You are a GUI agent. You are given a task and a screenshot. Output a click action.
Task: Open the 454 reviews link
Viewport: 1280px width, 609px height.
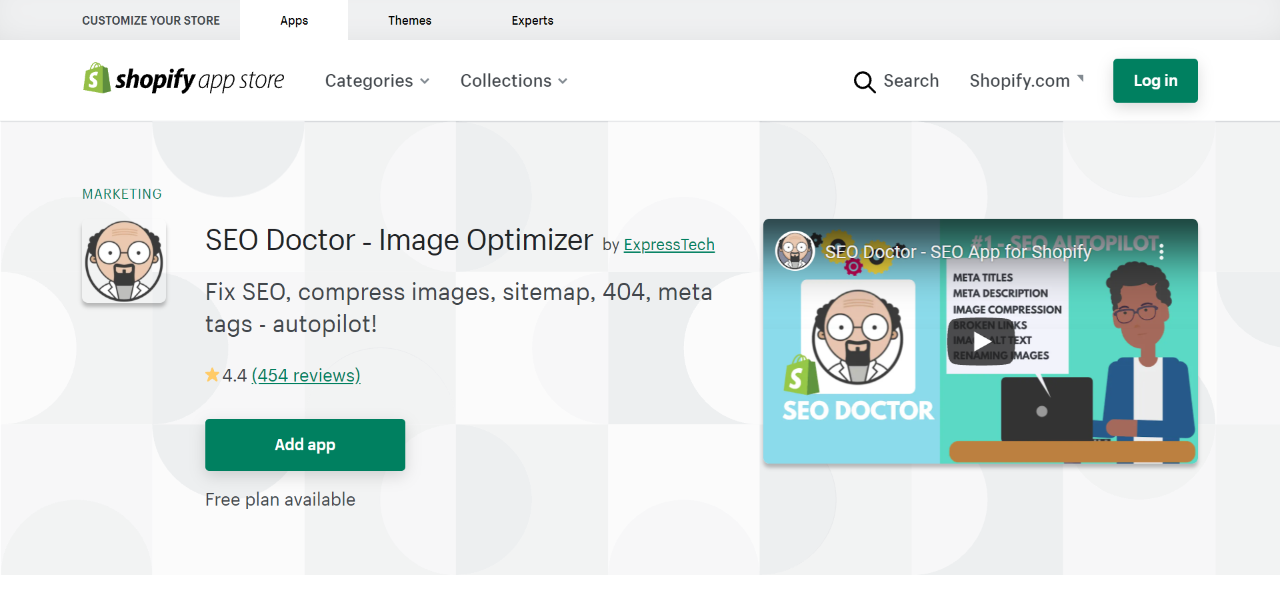click(306, 375)
